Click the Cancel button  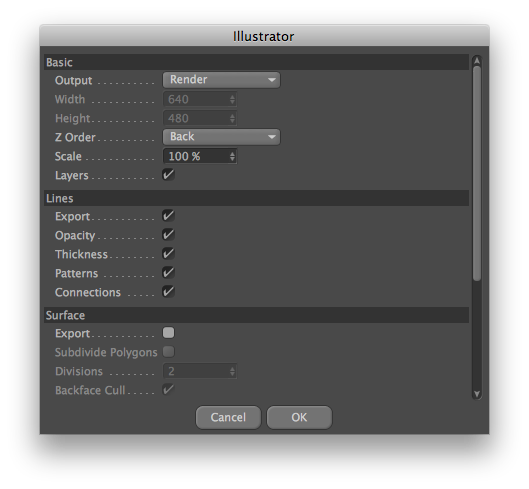coord(228,417)
